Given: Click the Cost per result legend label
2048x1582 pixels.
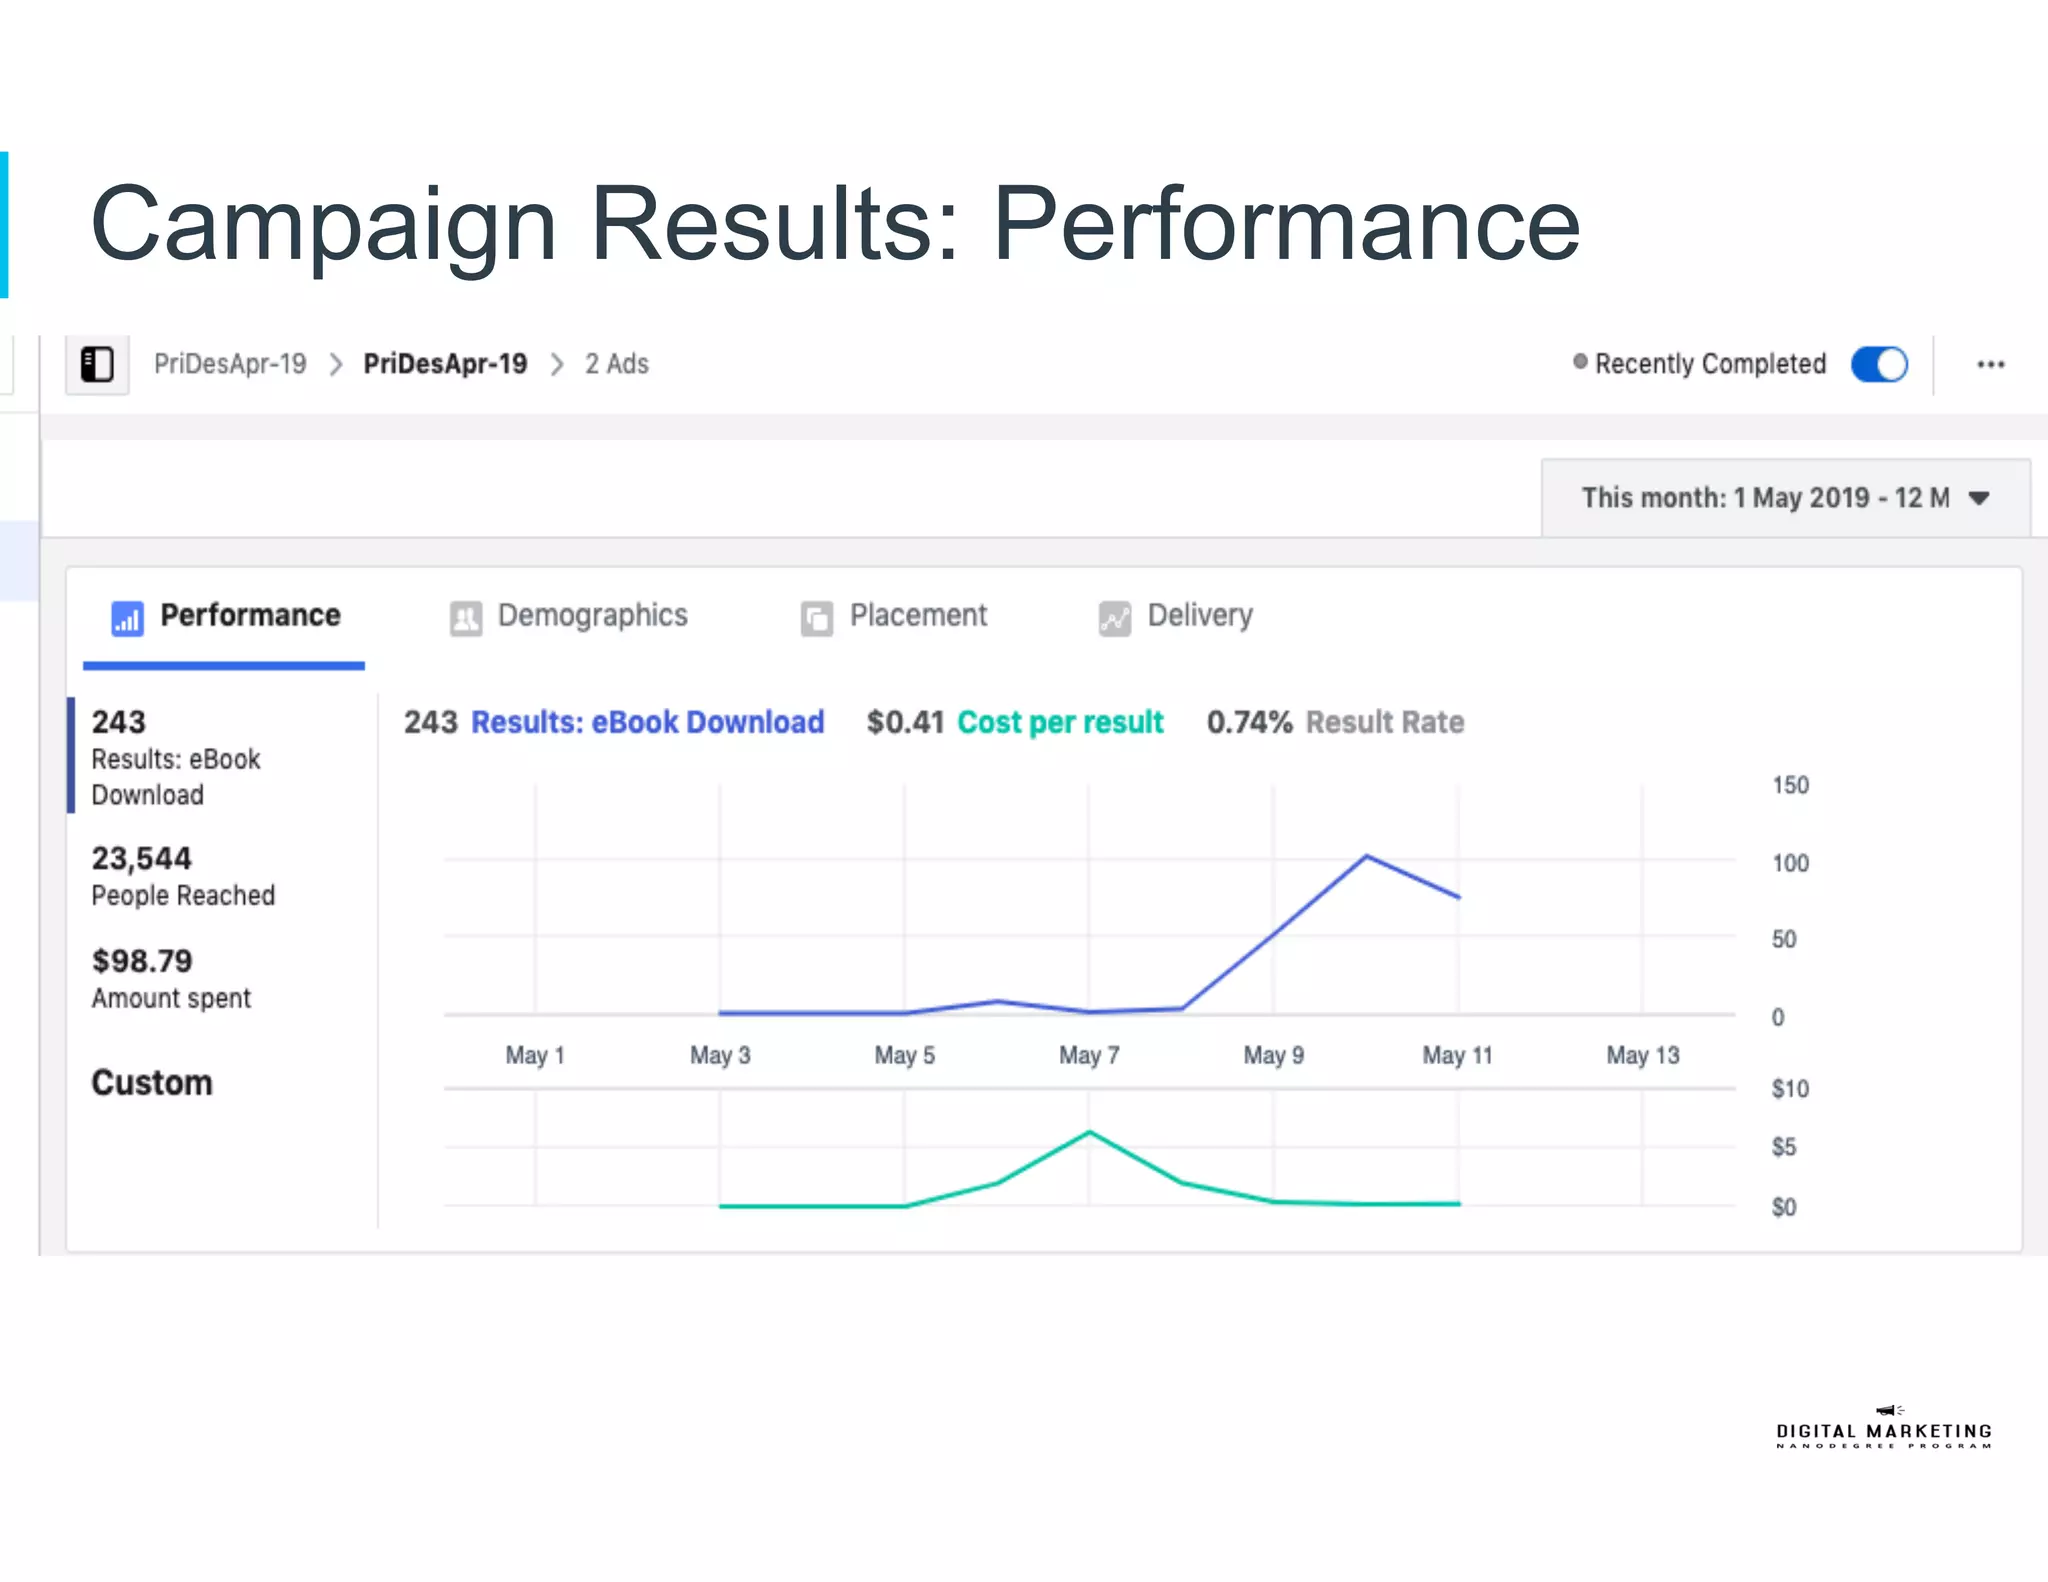Looking at the screenshot, I should point(1060,722).
